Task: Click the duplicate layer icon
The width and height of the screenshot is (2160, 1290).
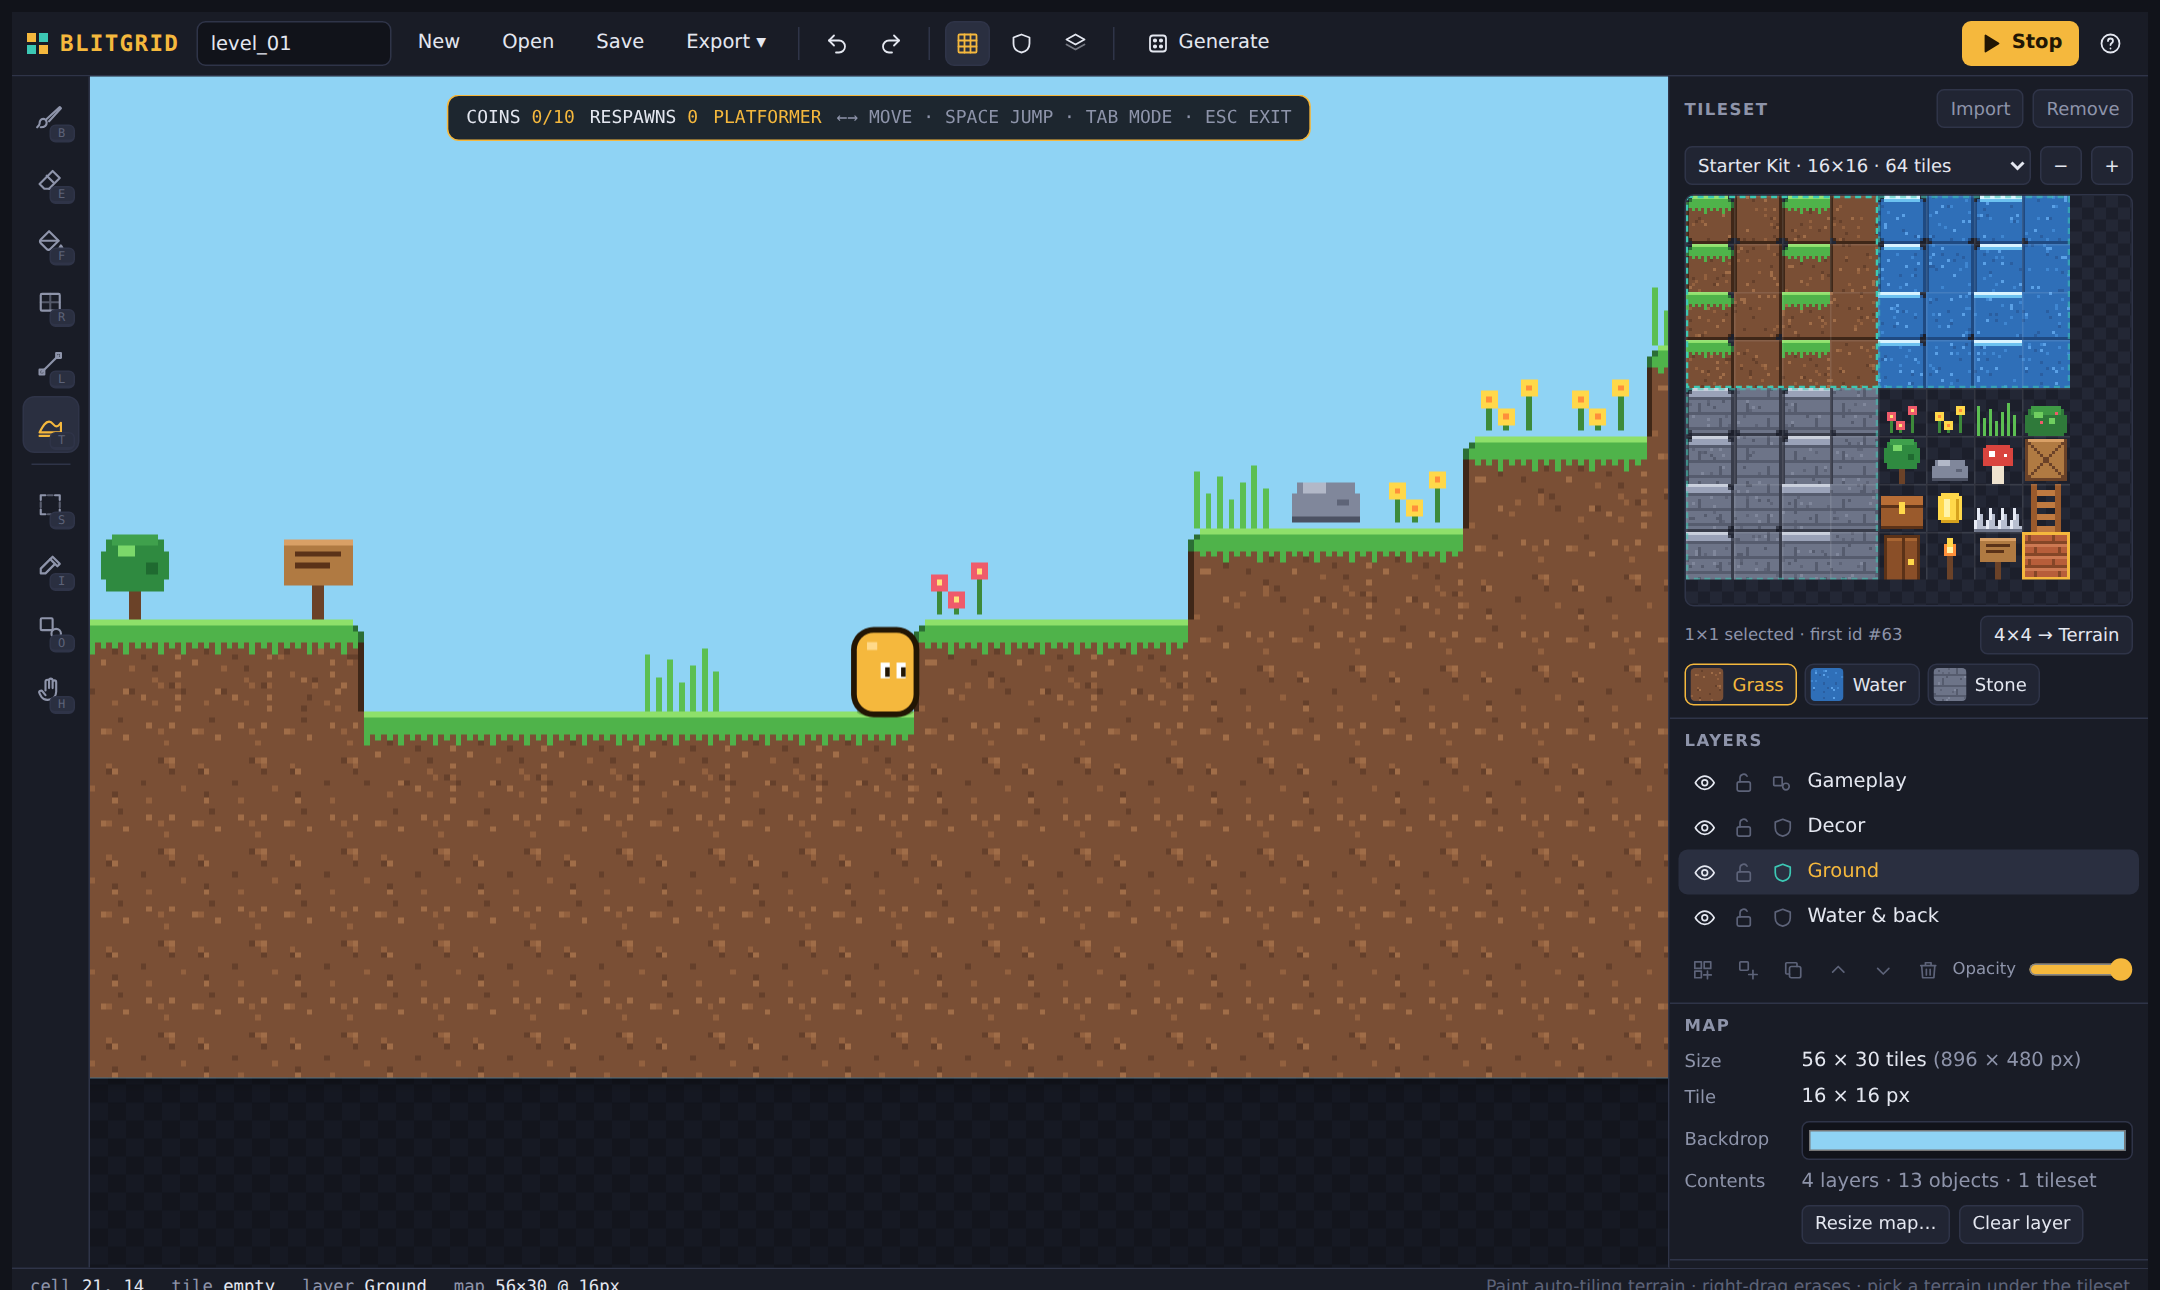Action: coord(1793,970)
